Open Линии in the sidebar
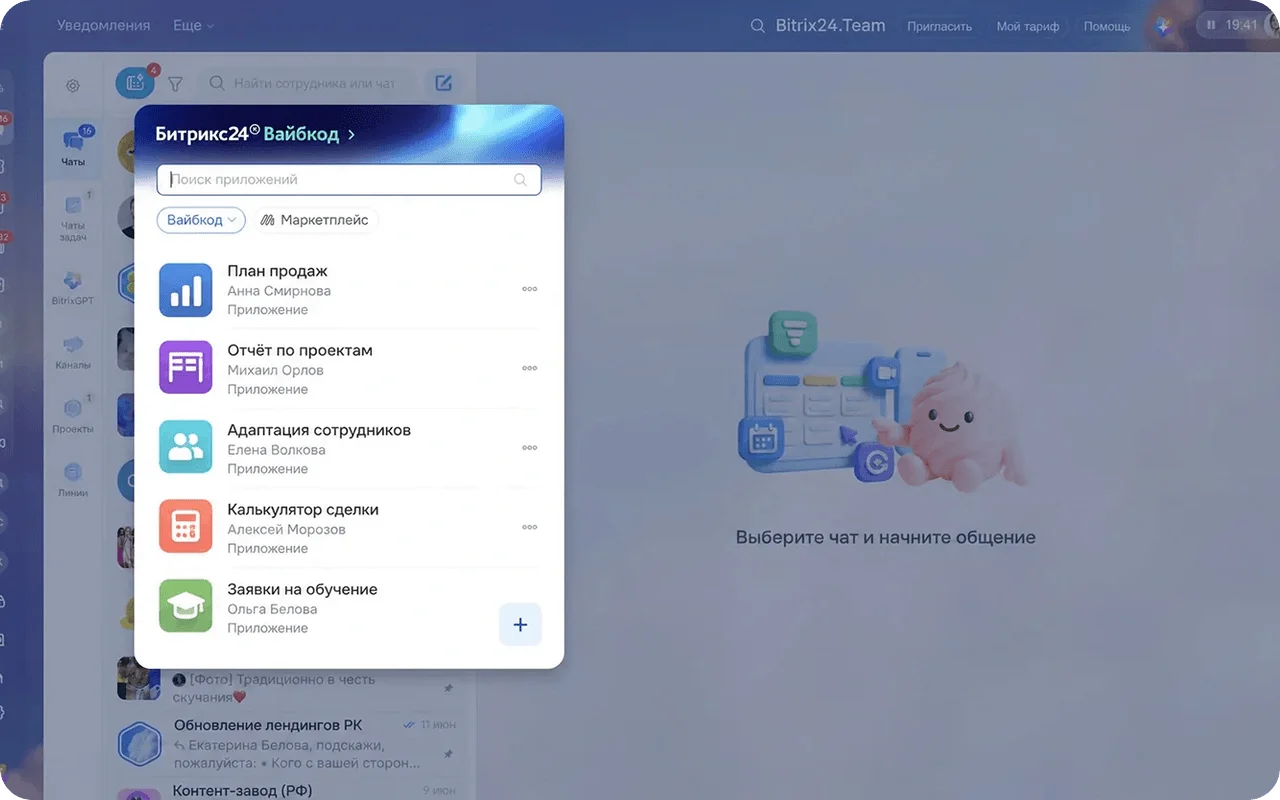 click(73, 479)
